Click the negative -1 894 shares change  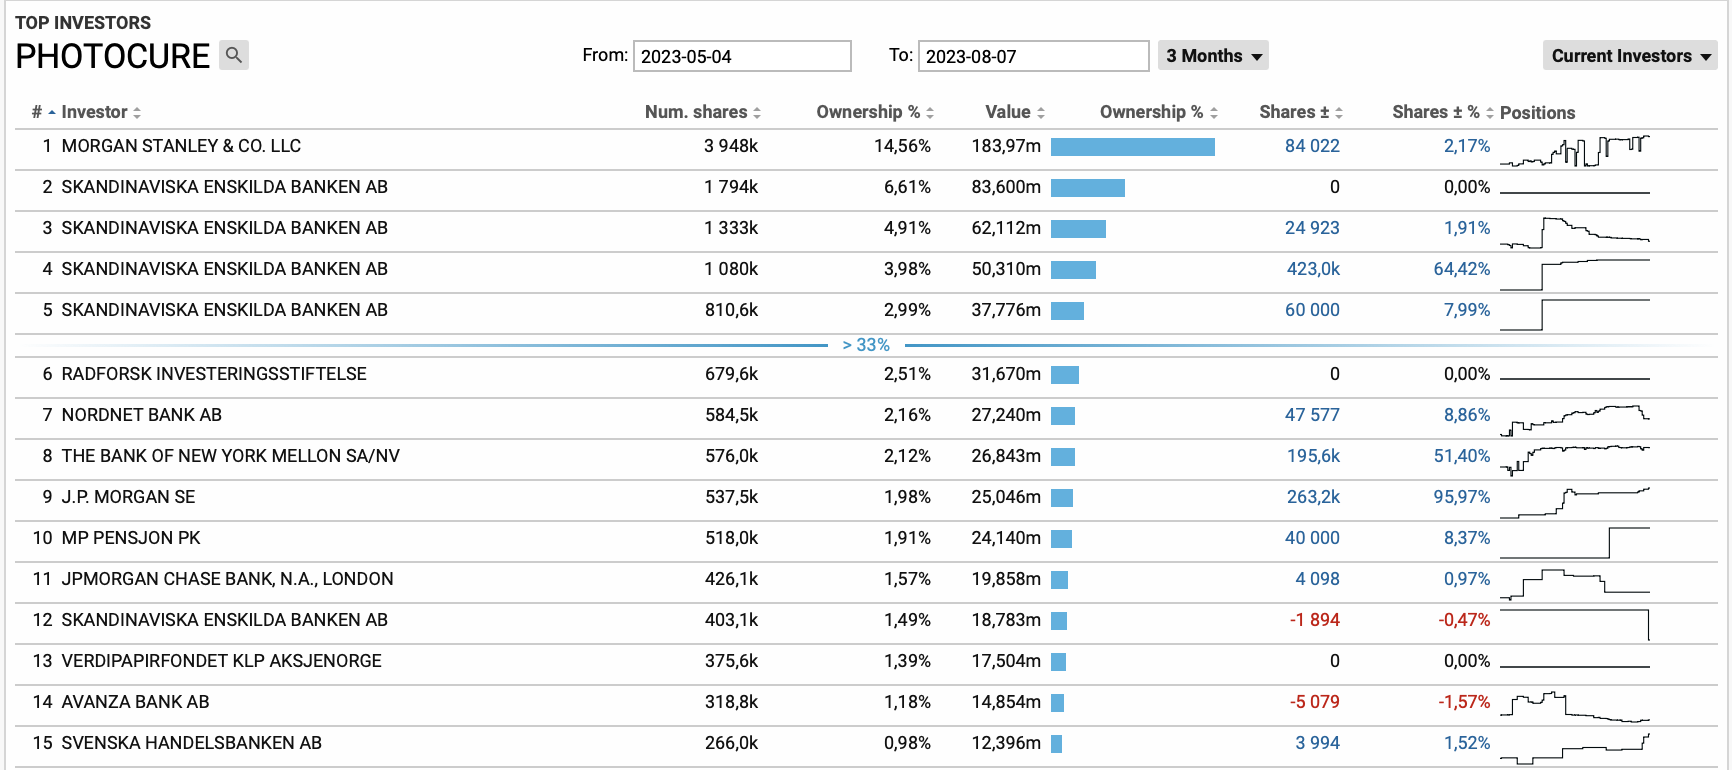pyautogui.click(x=1315, y=620)
